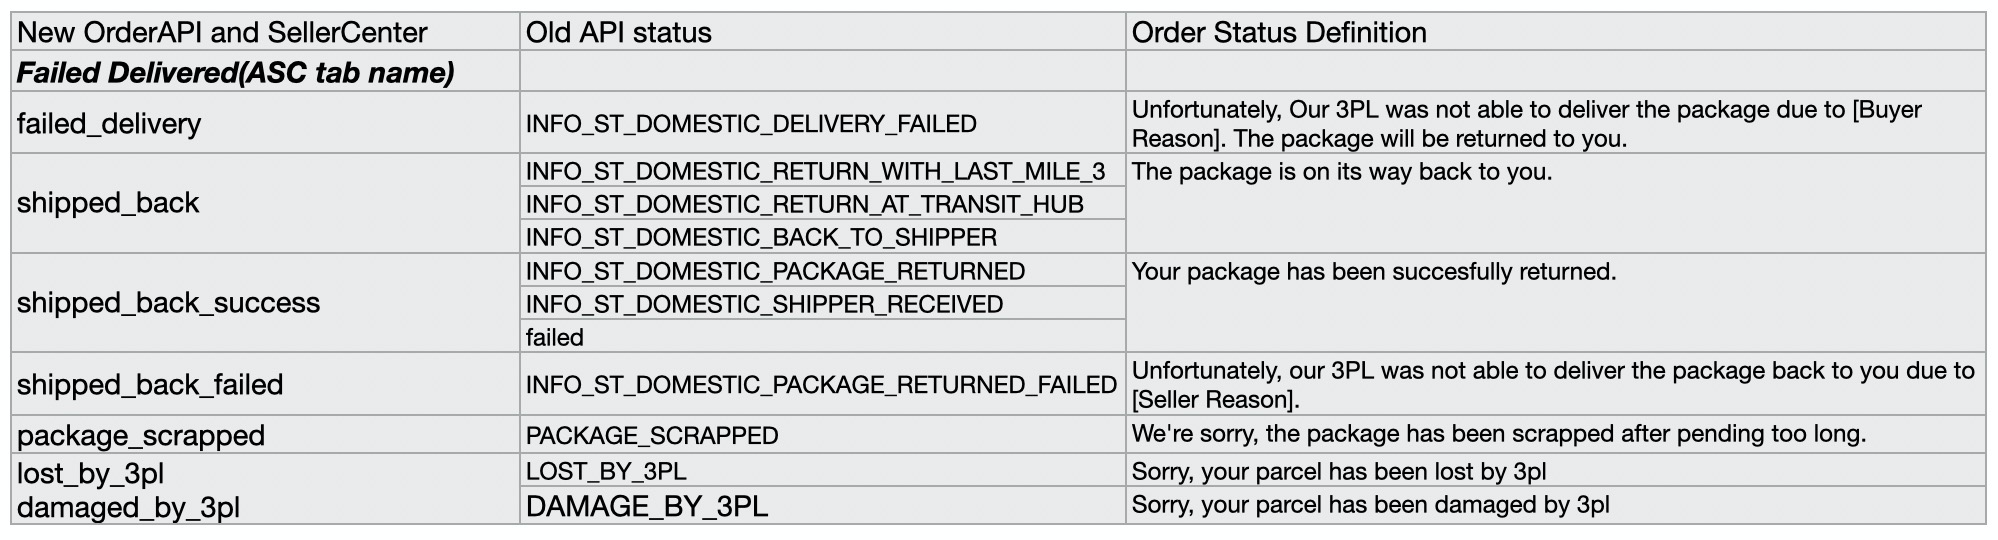
Task: Select the package_scrapped cell
Action: (266, 435)
